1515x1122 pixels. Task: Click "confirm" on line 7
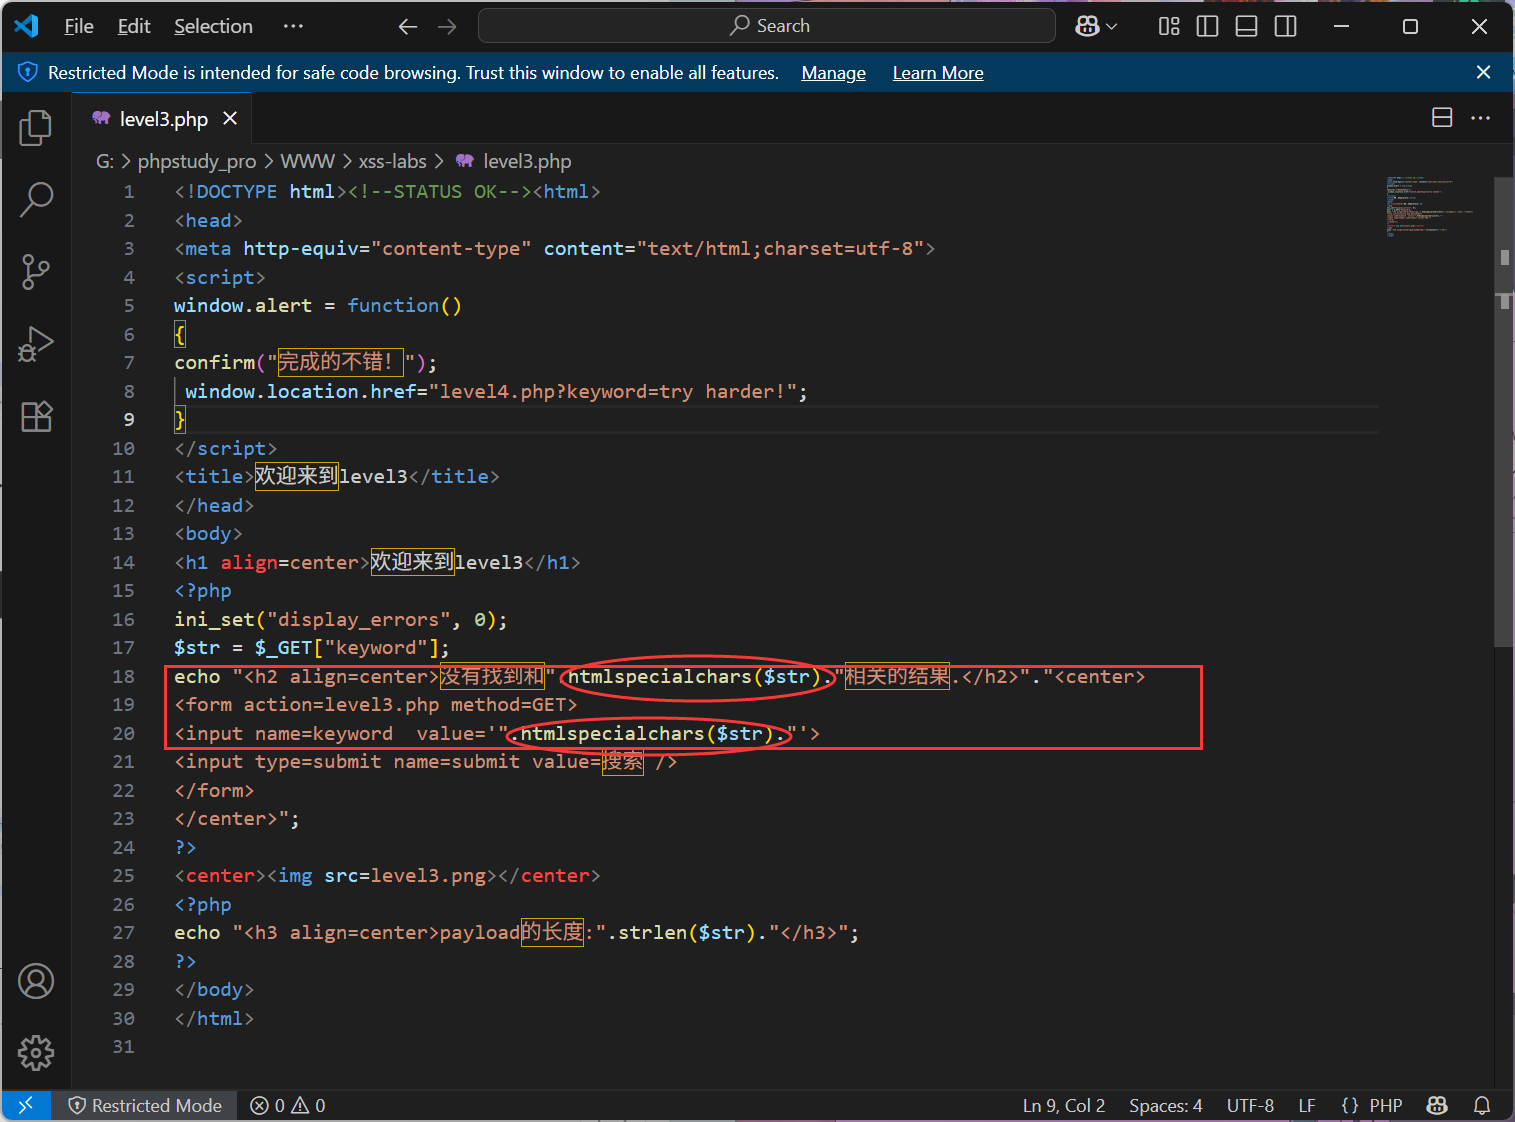click(215, 363)
